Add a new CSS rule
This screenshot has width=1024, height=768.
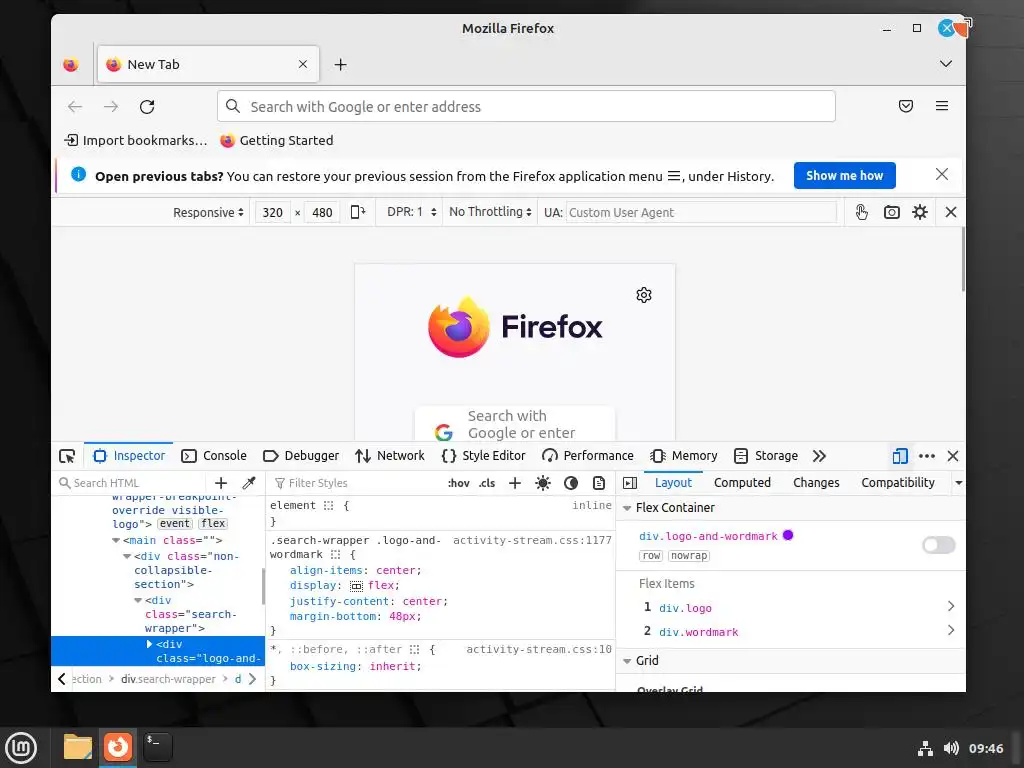pyautogui.click(x=515, y=483)
